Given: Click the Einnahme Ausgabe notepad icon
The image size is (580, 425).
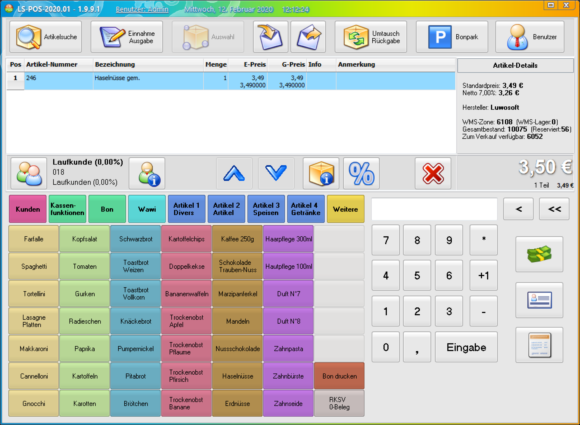Looking at the screenshot, I should pyautogui.click(x=127, y=37).
